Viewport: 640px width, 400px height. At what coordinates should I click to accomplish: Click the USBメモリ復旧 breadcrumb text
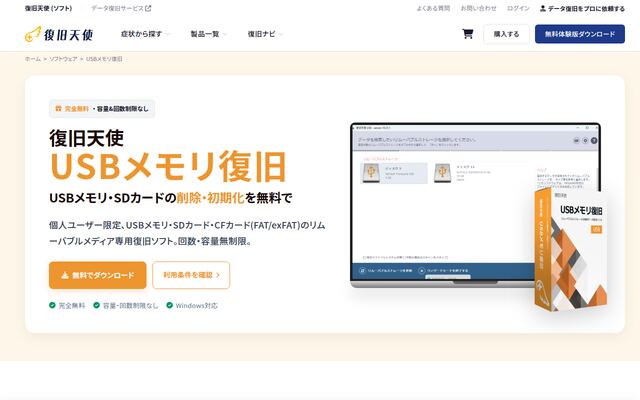[104, 59]
